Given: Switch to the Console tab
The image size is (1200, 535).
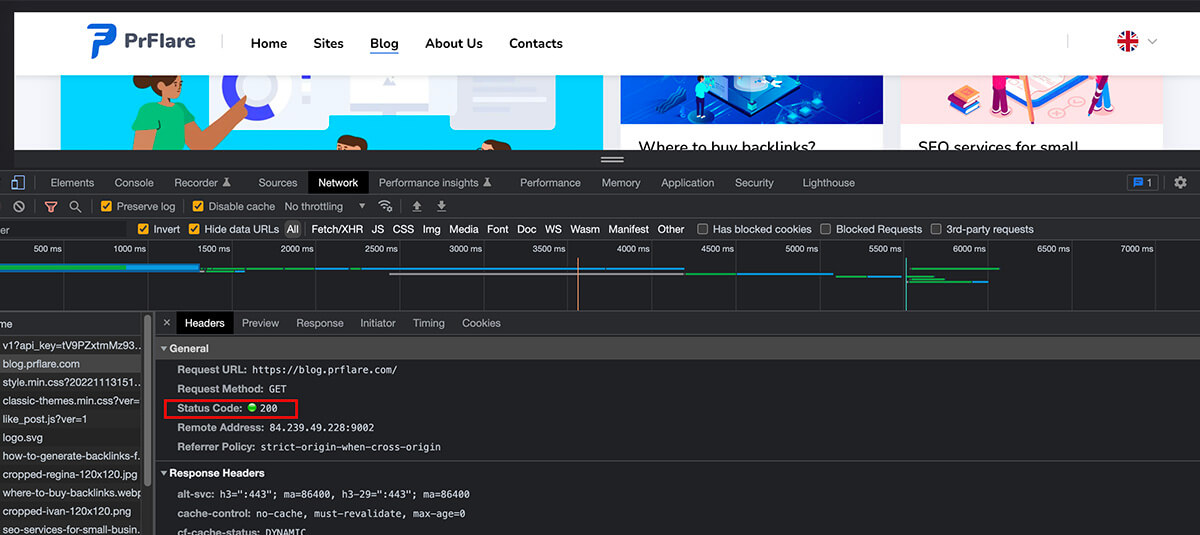Looking at the screenshot, I should (134, 183).
